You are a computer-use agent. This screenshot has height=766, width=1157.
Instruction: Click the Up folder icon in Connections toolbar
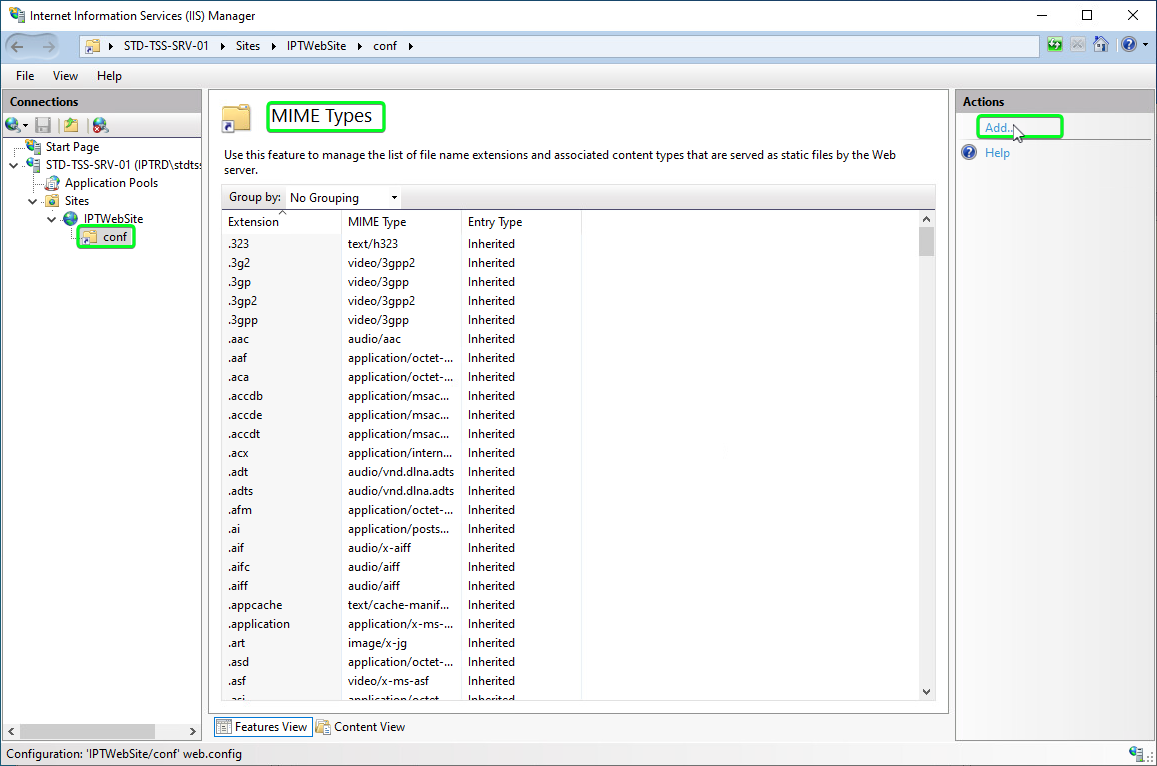click(71, 125)
